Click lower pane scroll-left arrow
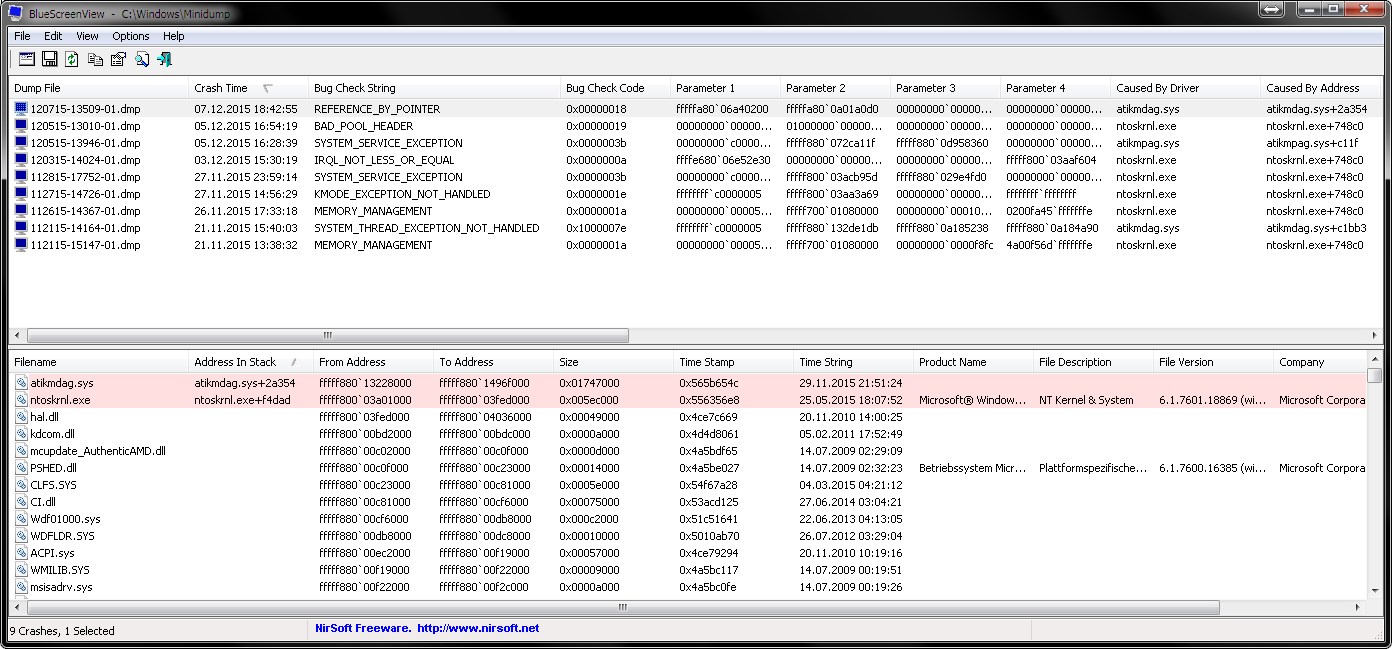This screenshot has width=1392, height=649. tap(18, 607)
